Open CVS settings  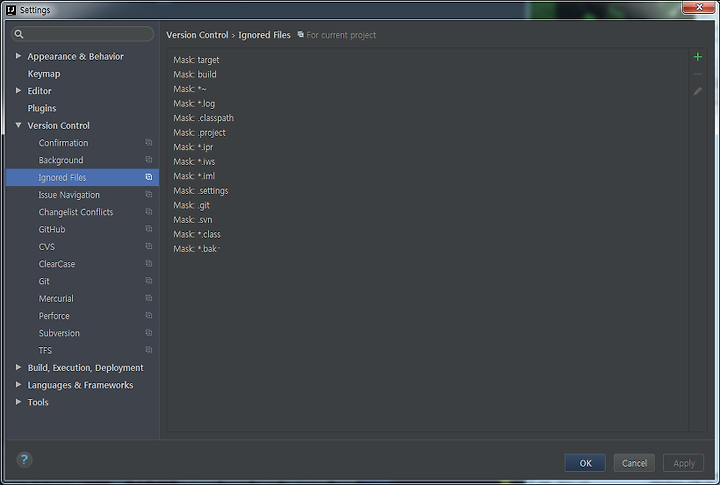pos(46,247)
